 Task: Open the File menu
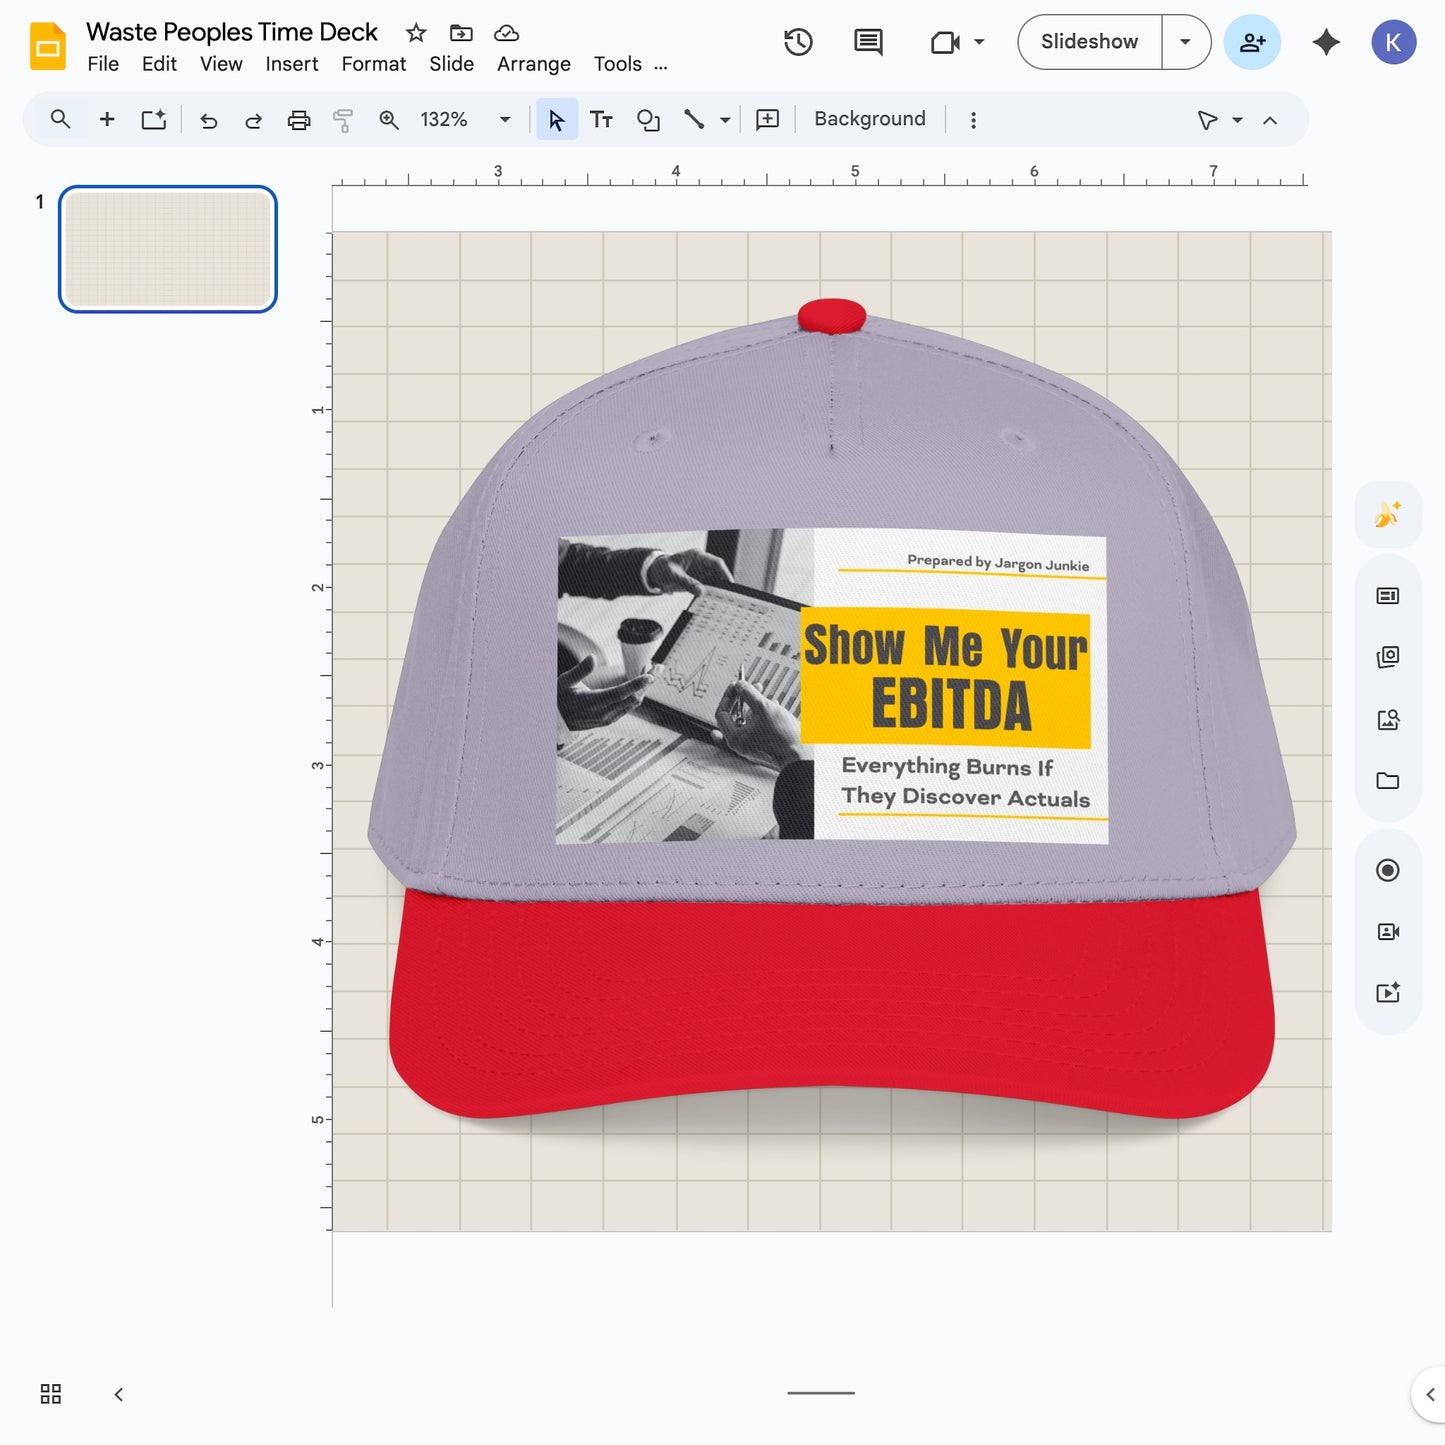click(103, 64)
